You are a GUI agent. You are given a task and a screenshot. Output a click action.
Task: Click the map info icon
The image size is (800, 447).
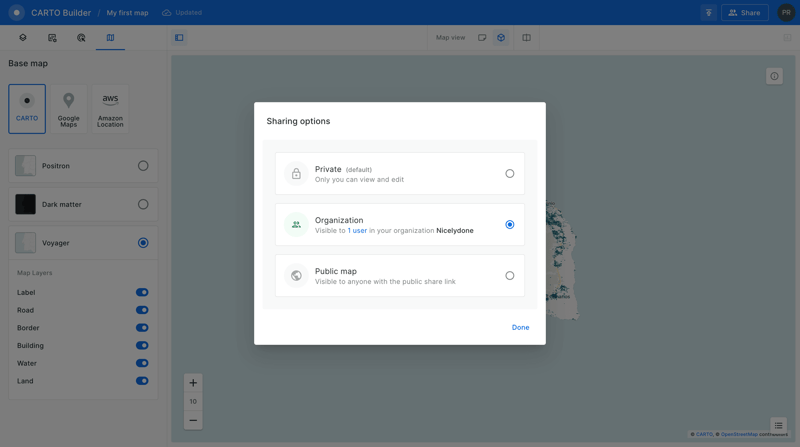pyautogui.click(x=774, y=76)
